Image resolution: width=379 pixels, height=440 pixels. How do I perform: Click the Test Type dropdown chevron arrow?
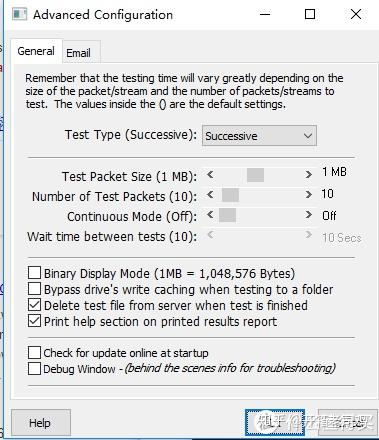coord(307,136)
